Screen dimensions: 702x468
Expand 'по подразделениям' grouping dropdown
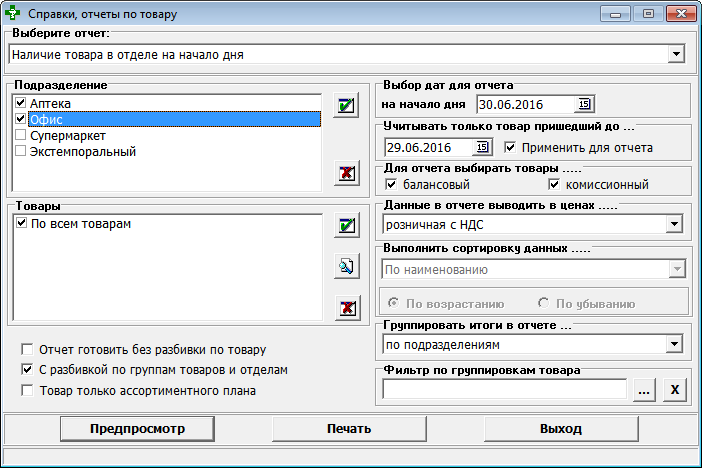[x=676, y=345]
